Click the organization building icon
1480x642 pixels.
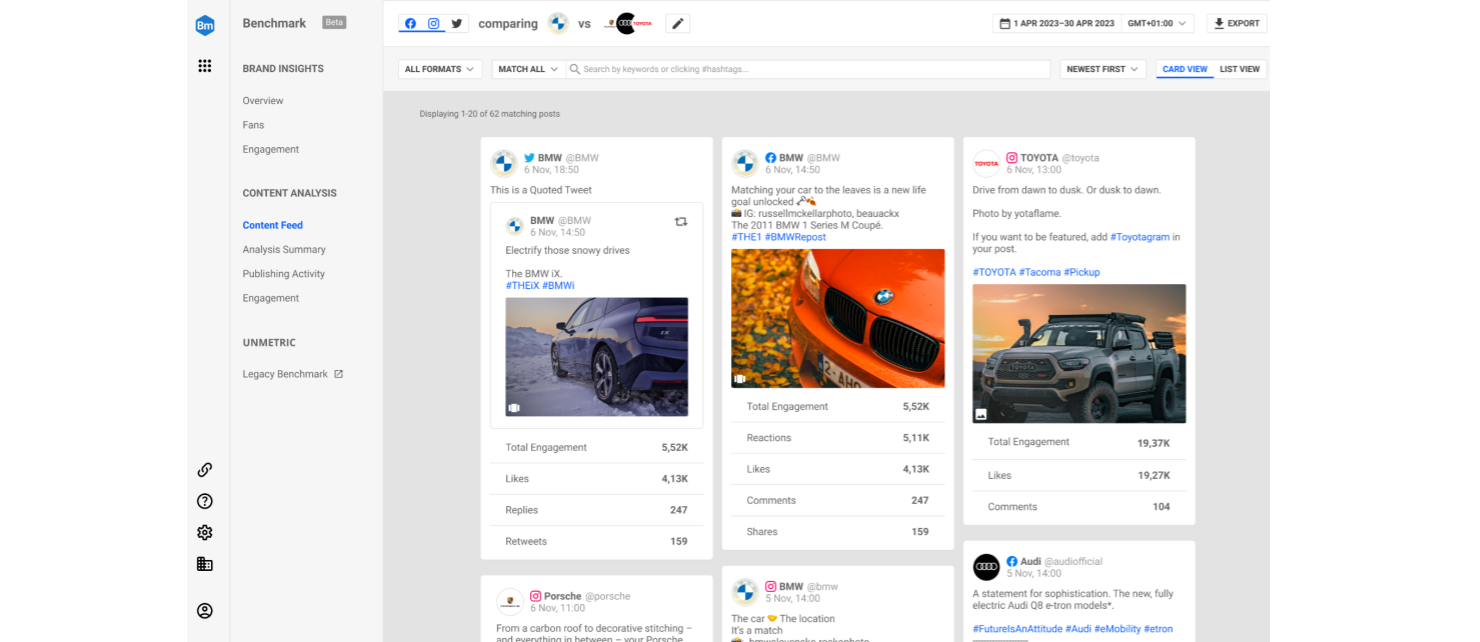tap(205, 564)
